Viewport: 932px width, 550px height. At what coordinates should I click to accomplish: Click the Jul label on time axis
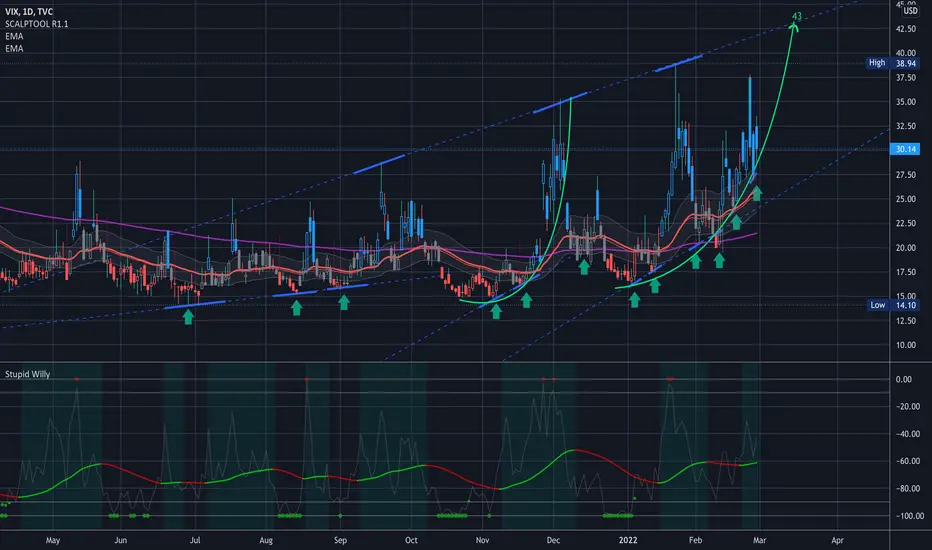(194, 540)
